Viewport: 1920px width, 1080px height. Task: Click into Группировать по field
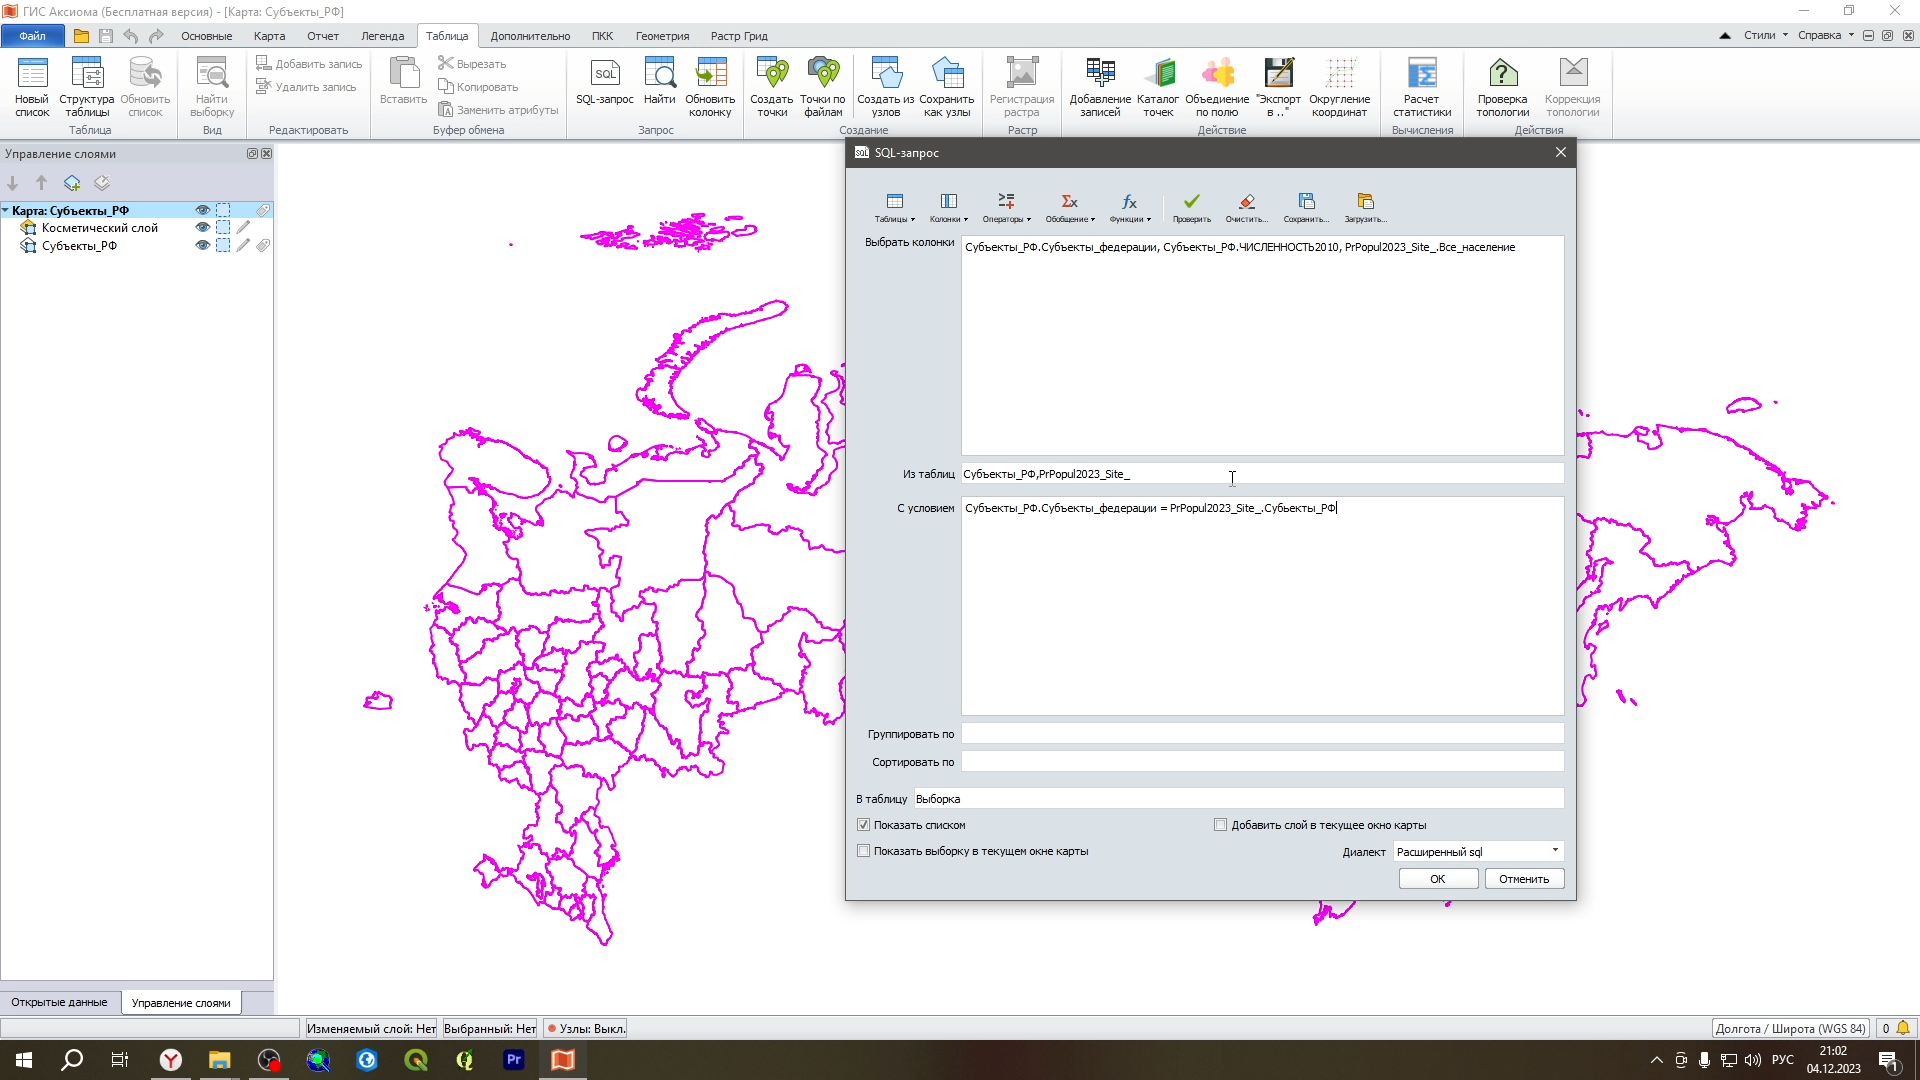coord(1262,734)
